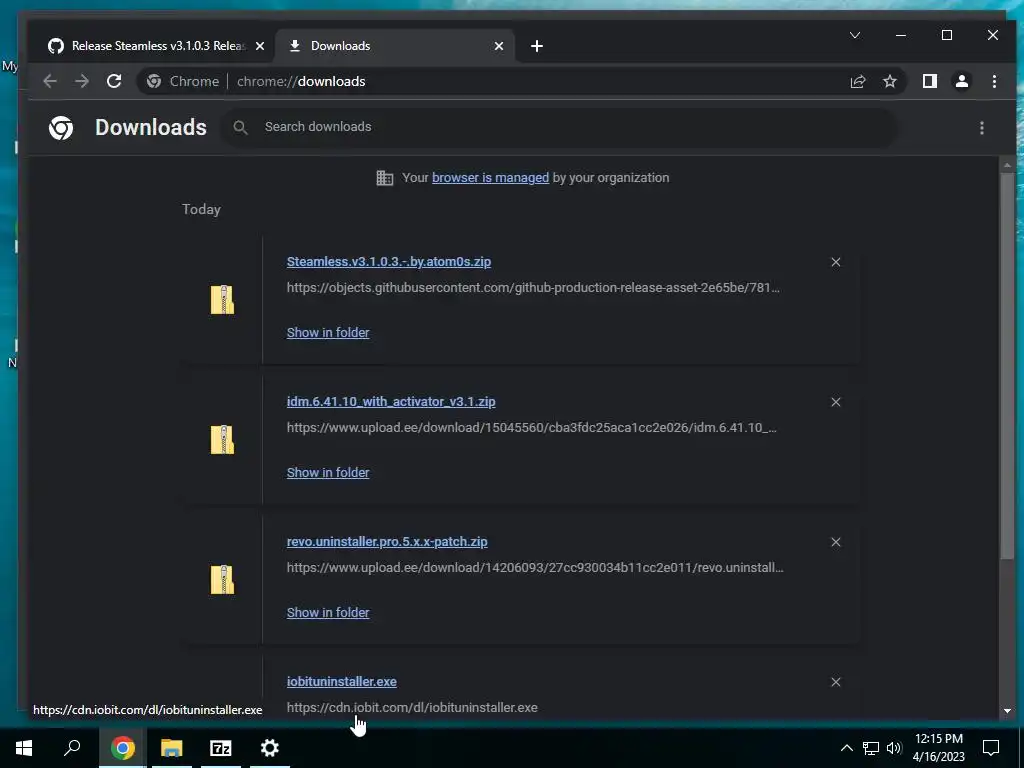This screenshot has width=1024, height=768.
Task: Open the Chrome side panel icon
Action: click(x=929, y=81)
